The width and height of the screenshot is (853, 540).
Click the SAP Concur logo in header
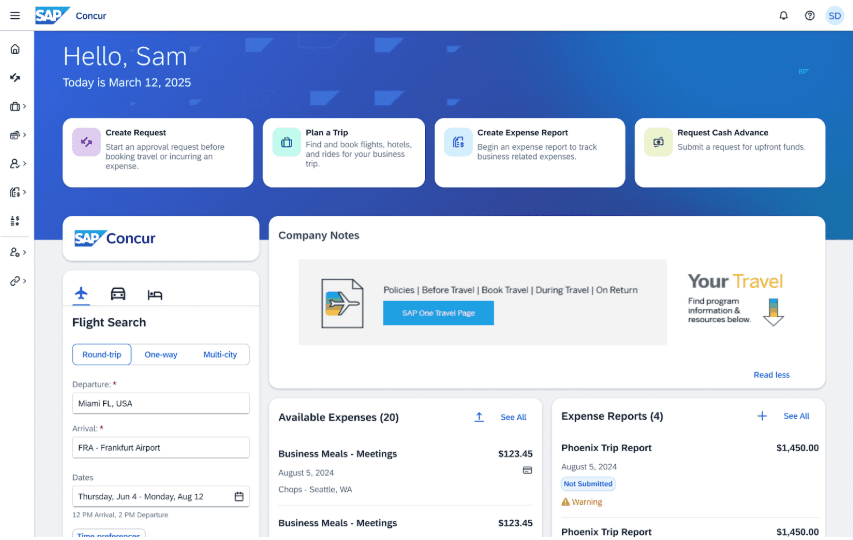point(71,15)
